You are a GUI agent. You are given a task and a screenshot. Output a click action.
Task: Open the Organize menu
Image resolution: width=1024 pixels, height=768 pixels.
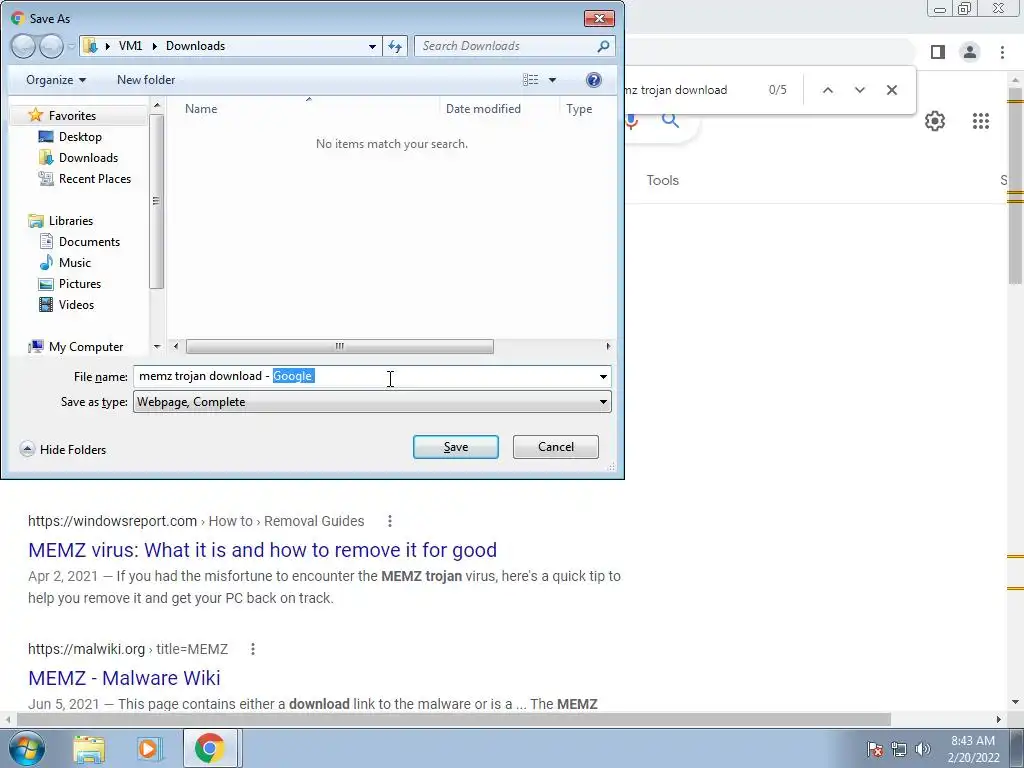(56, 80)
